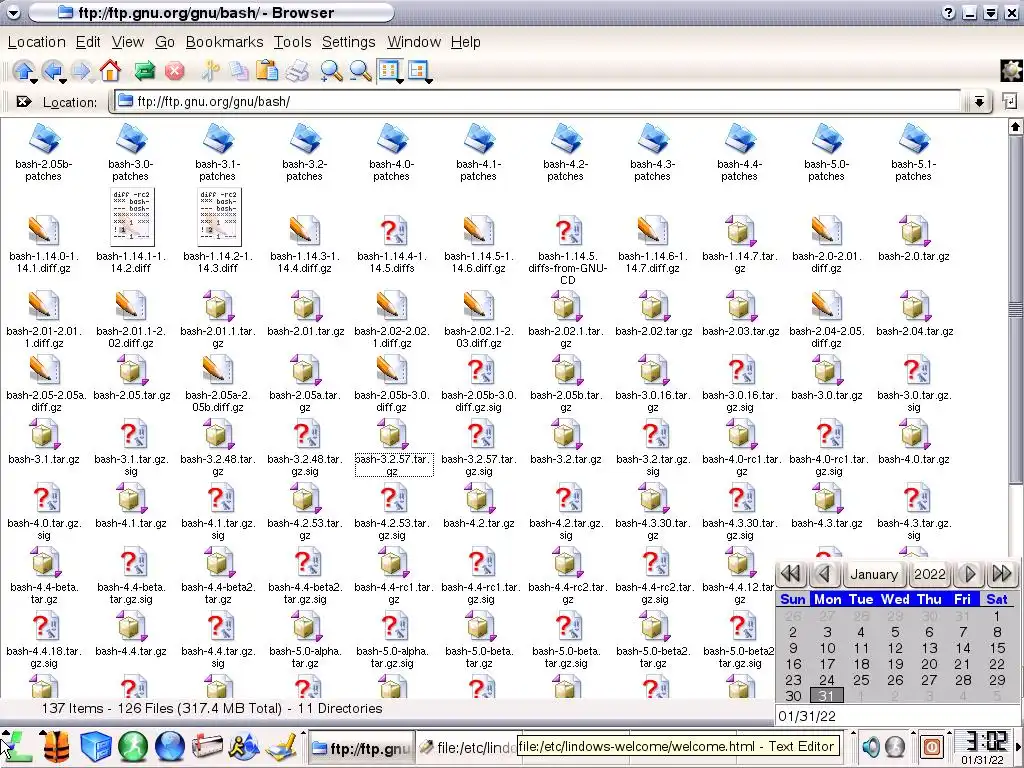Cut selection with the scissors icon

click(x=210, y=71)
